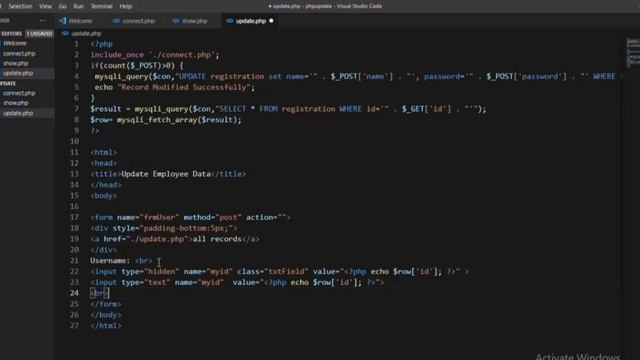Click the 1 UNSAVED badge
The height and width of the screenshot is (360, 640).
[x=40, y=33]
